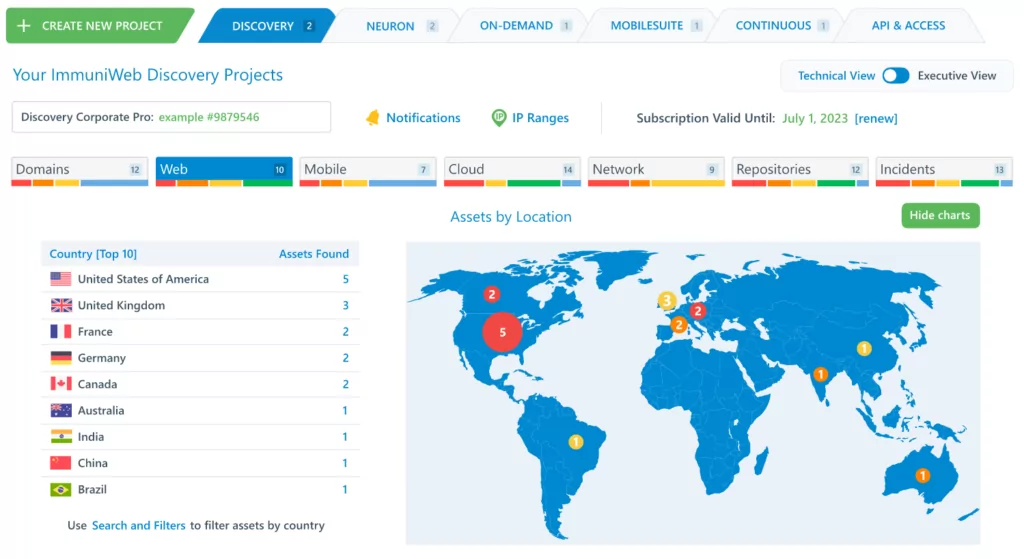Click the United States of America row text
Image resolution: width=1024 pixels, height=559 pixels.
[x=143, y=279]
